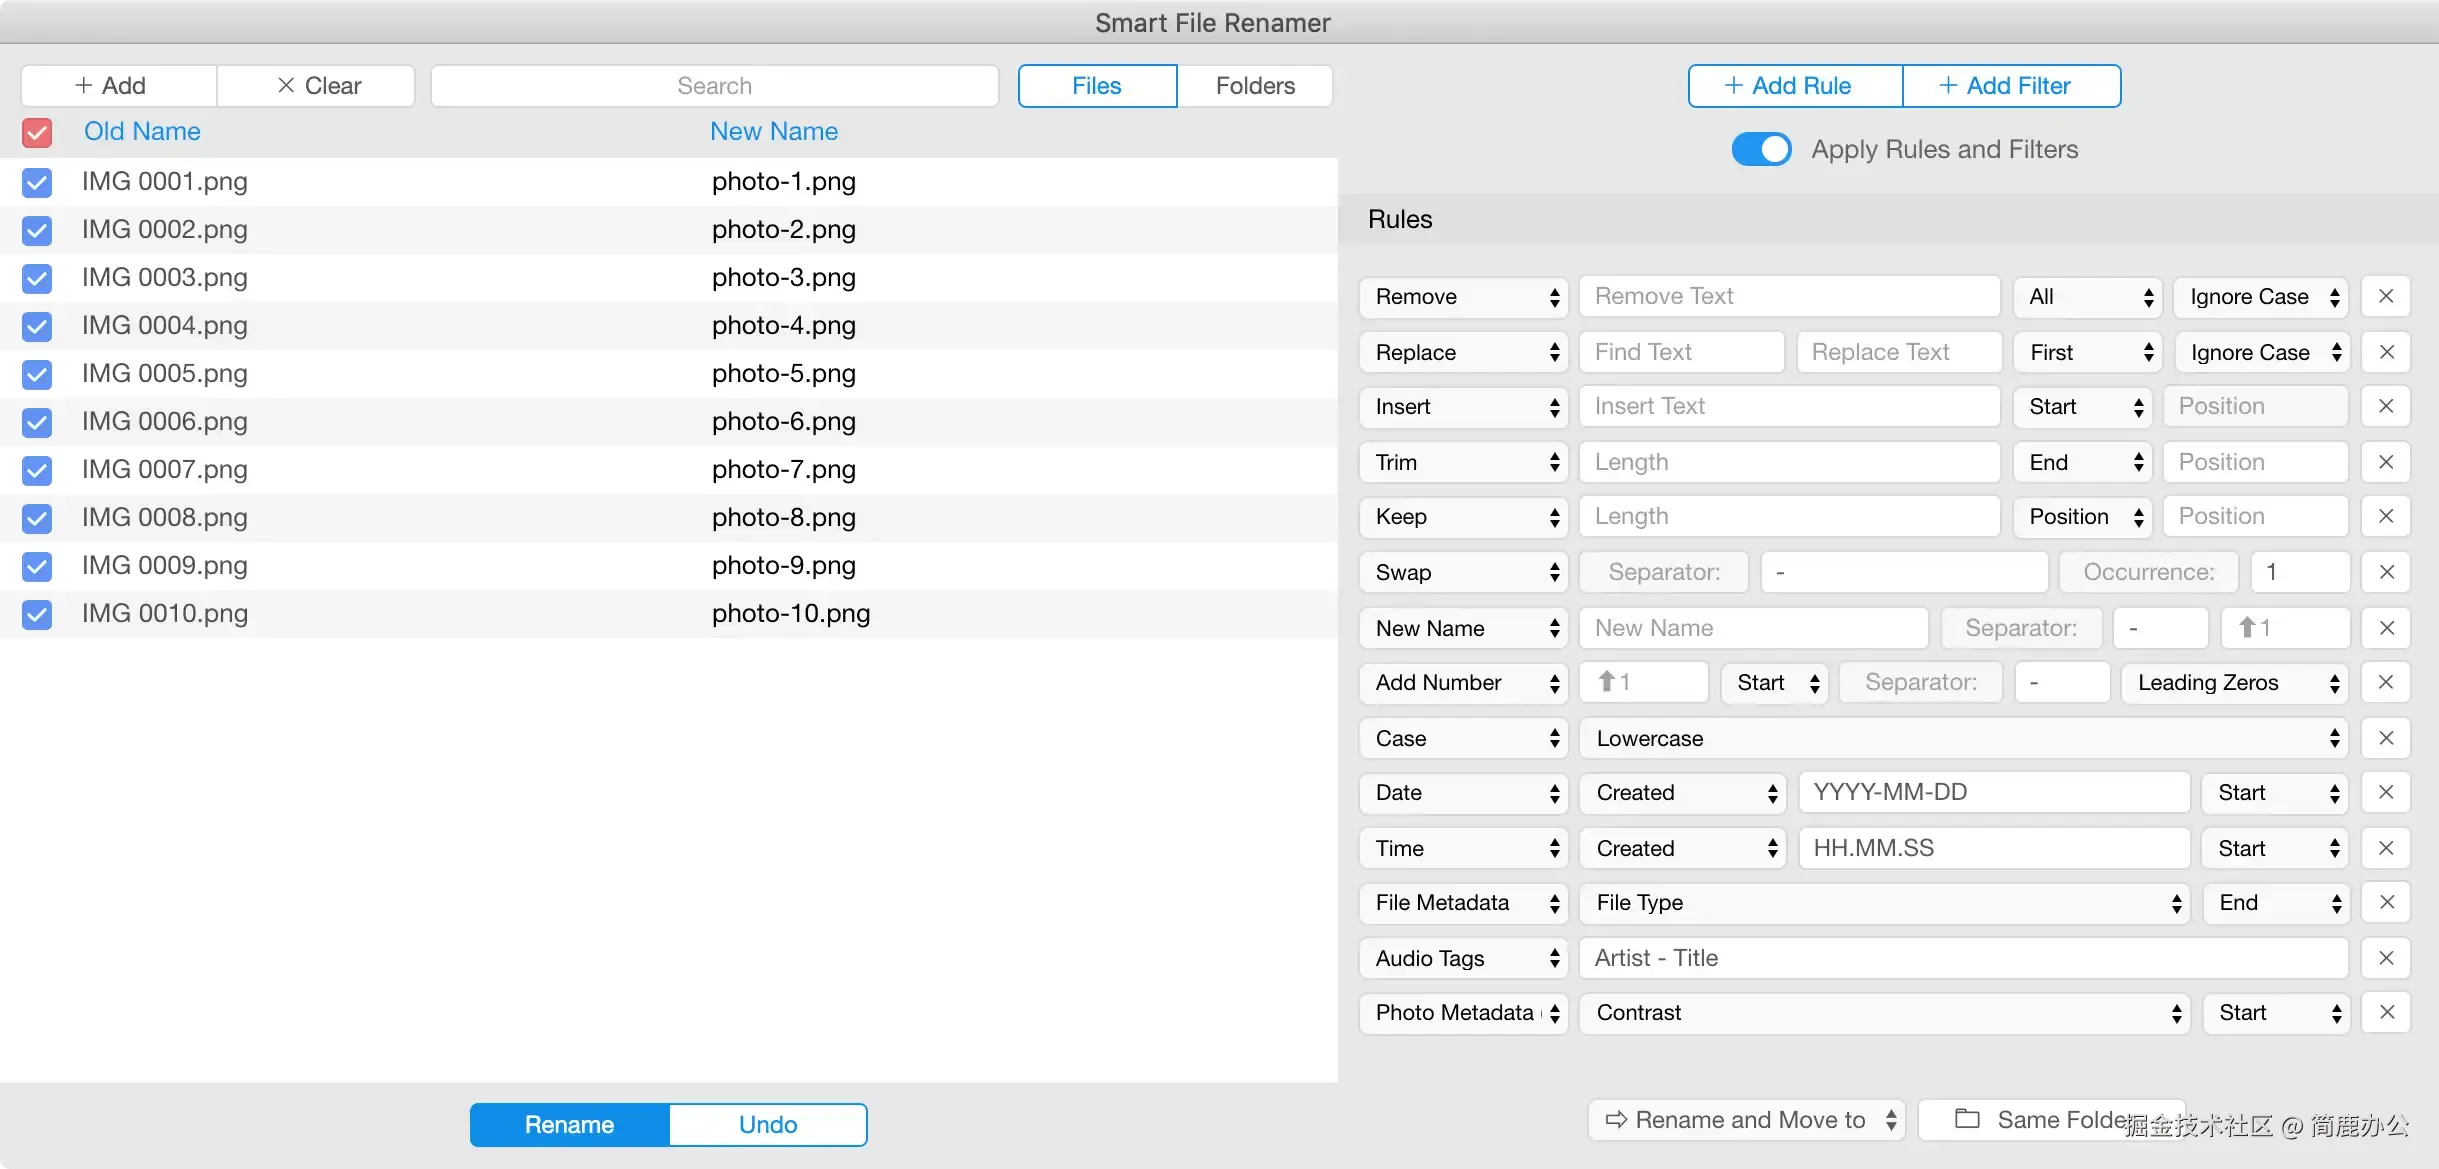Click the Undo button
2439x1169 pixels.
click(768, 1125)
